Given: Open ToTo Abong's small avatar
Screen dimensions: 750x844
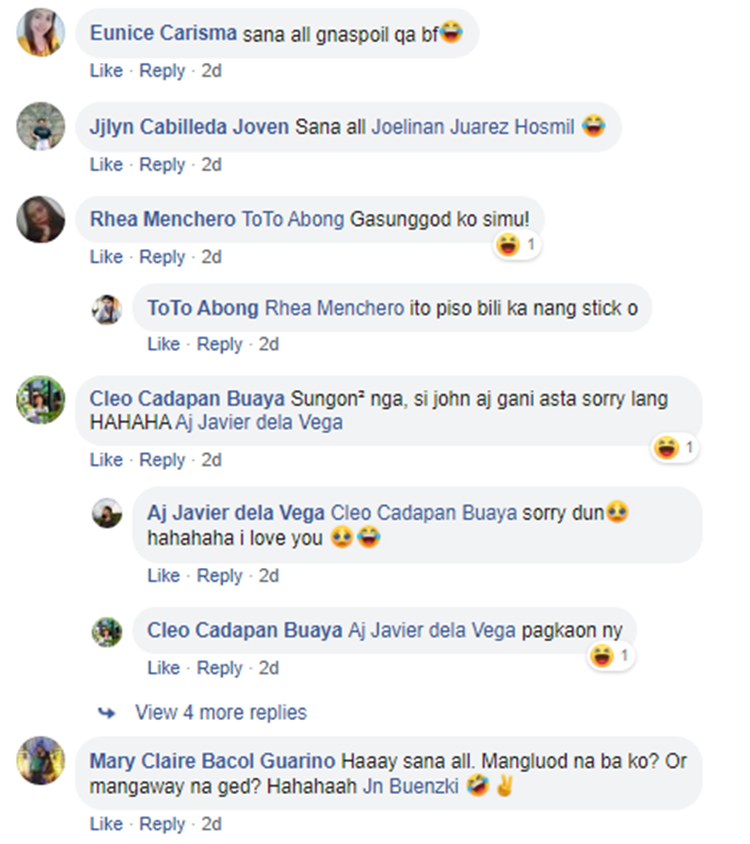Looking at the screenshot, I should click(x=107, y=310).
